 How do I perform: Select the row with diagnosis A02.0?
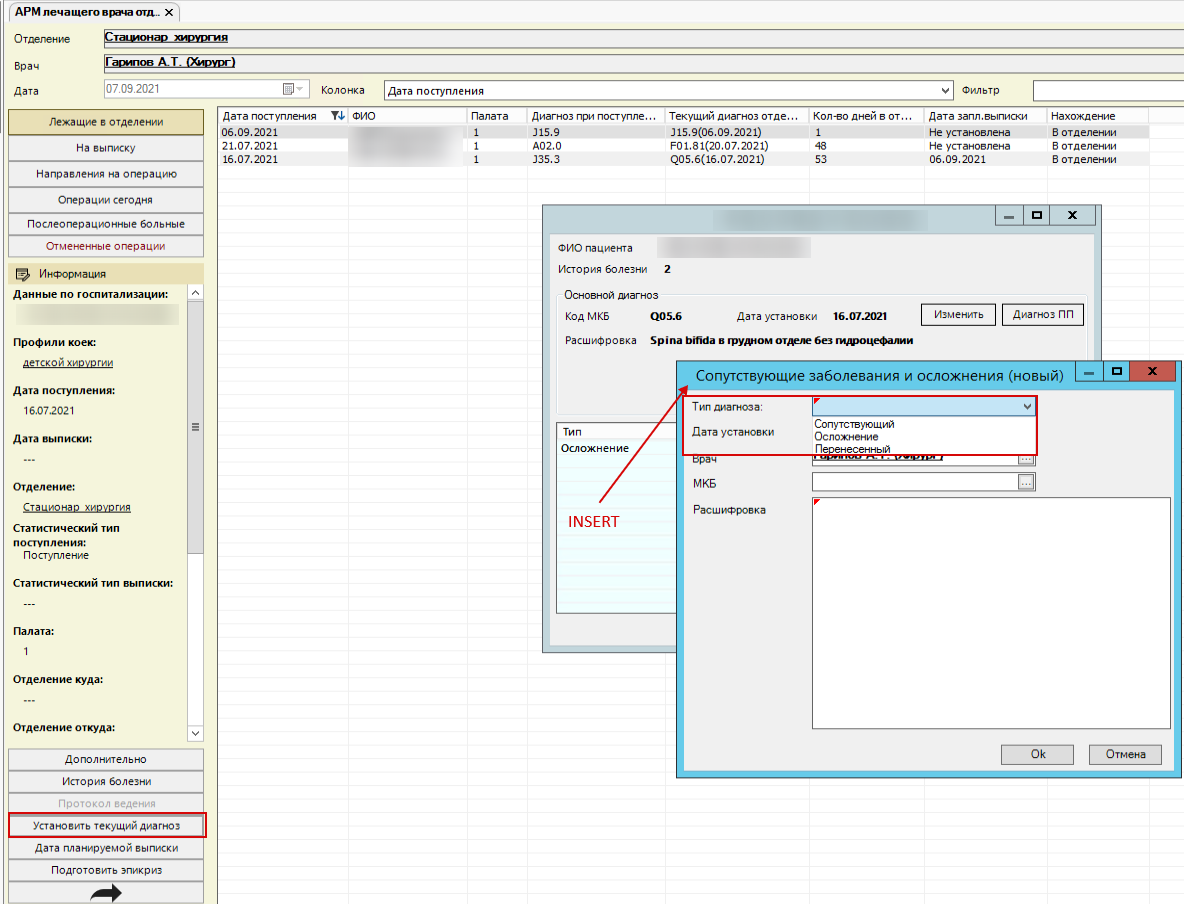coord(683,146)
